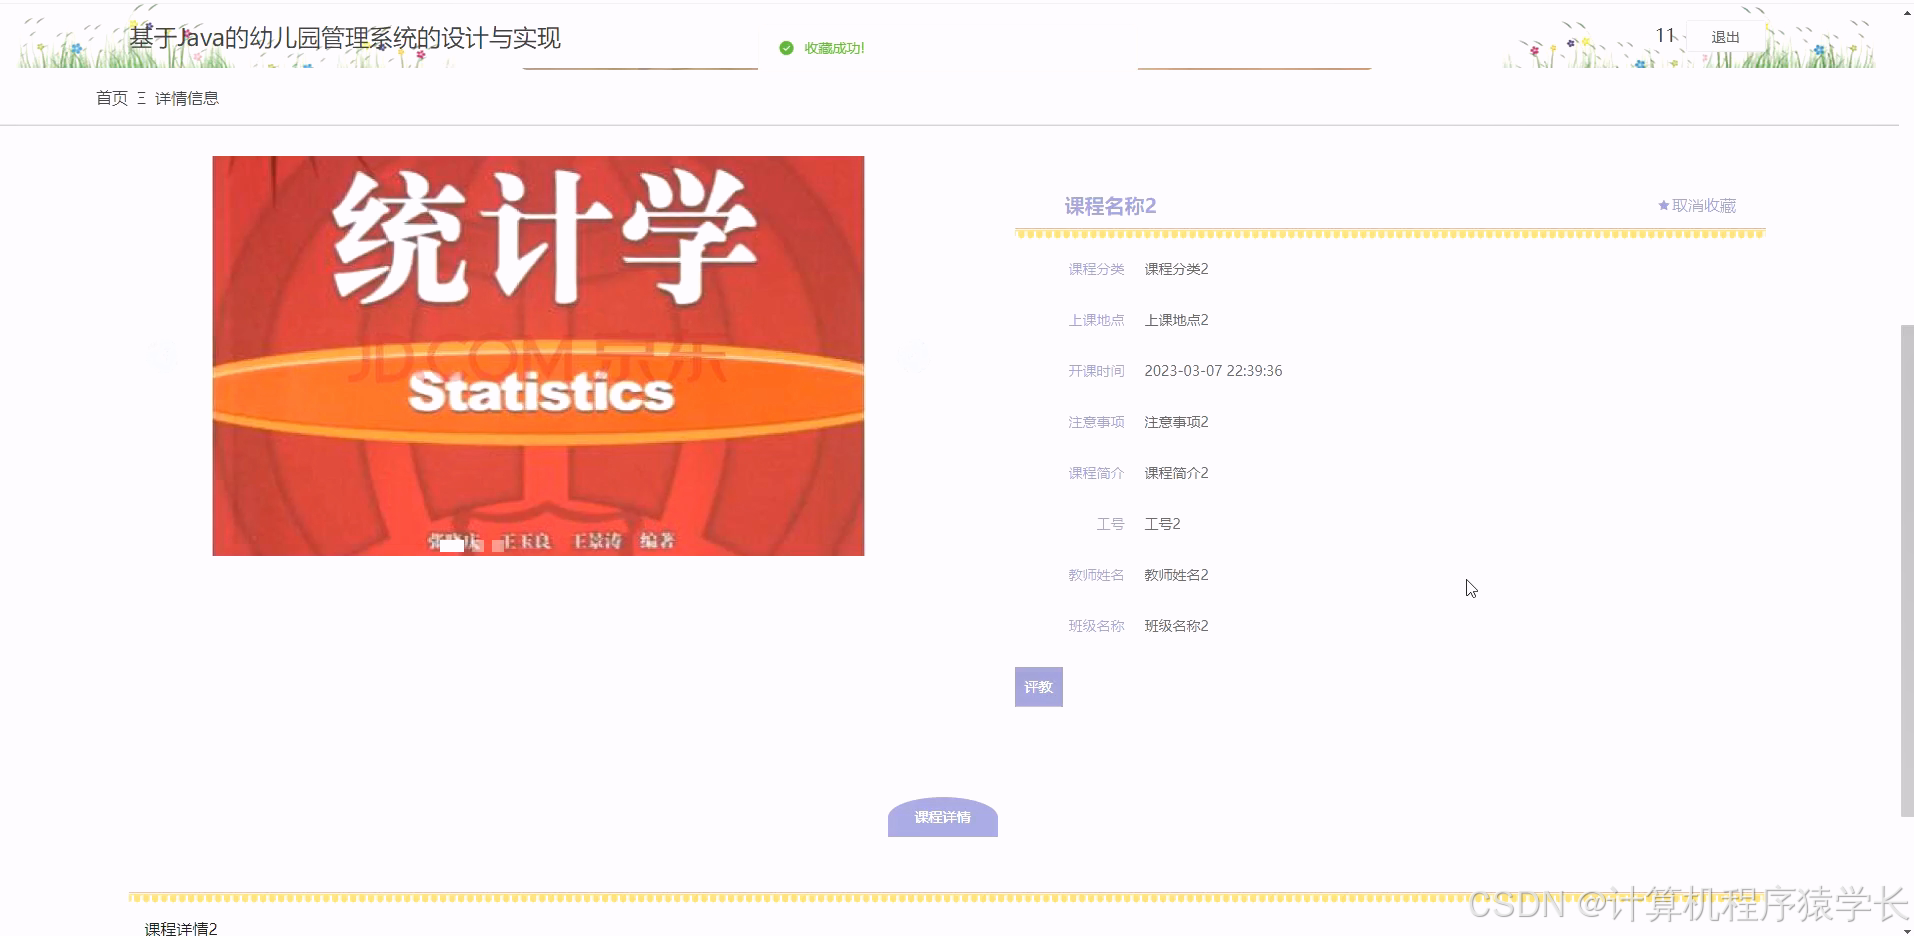Click the right underlined input field in the header
The height and width of the screenshot is (936, 1914).
point(1253,60)
